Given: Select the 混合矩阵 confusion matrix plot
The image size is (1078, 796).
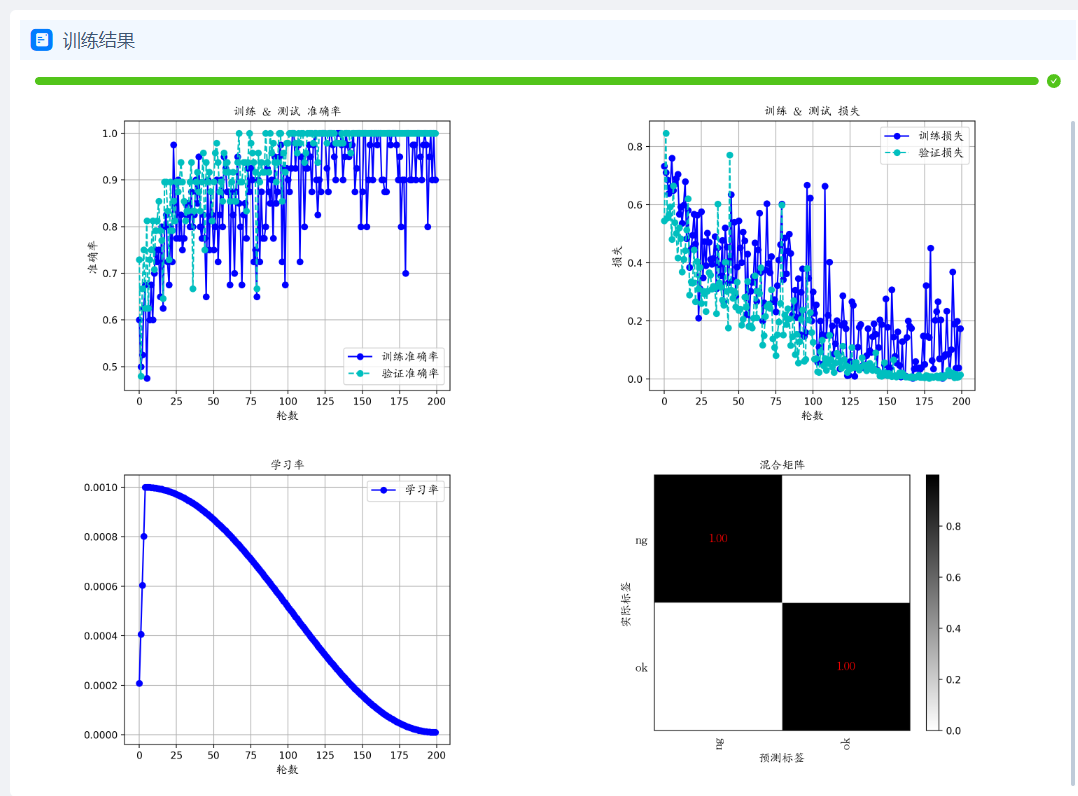Looking at the screenshot, I should pyautogui.click(x=782, y=603).
